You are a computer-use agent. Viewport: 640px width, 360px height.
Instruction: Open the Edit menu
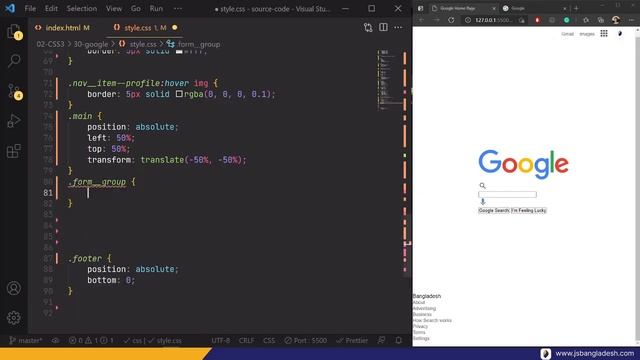click(x=51, y=8)
